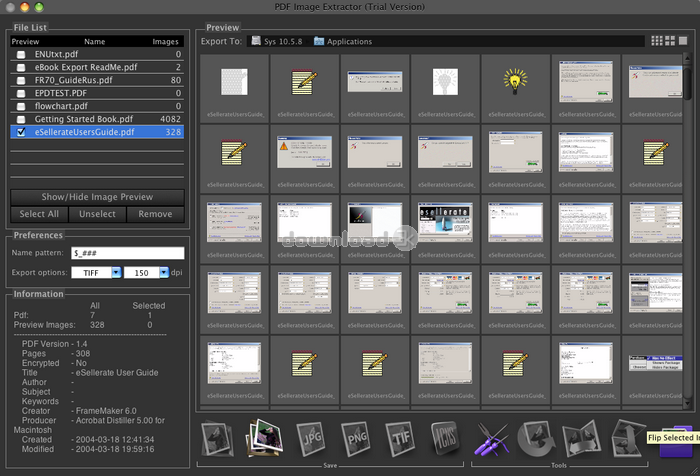The height and width of the screenshot is (476, 700).
Task: Tick the flowchart.pdf checkbox
Action: 21,106
